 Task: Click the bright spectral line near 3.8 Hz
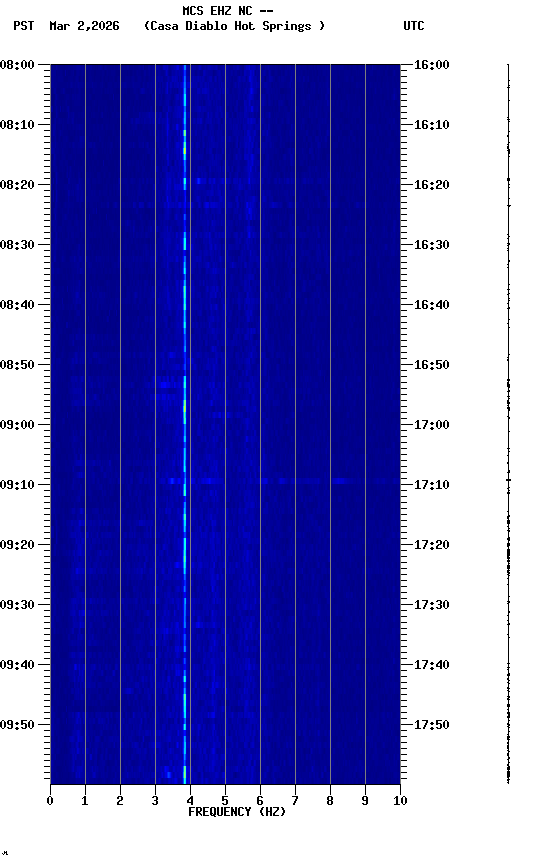point(185,424)
